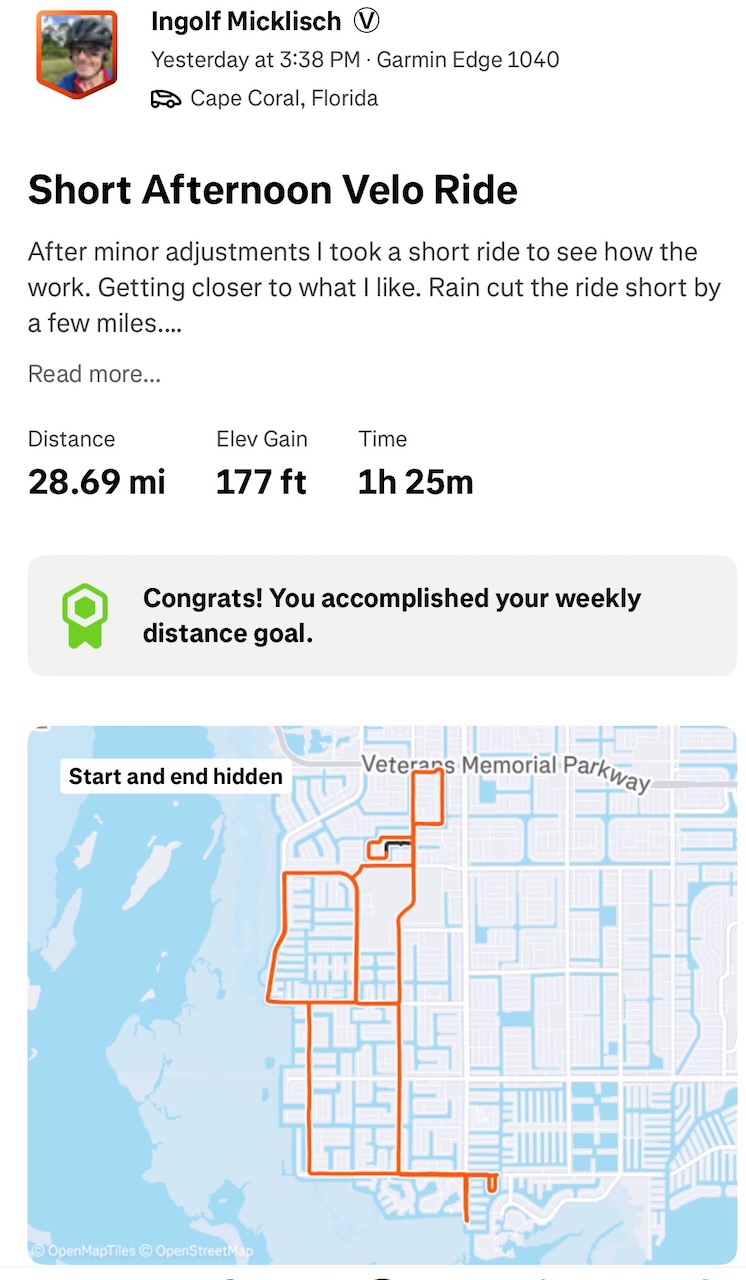Click the green weekly goal badge icon
Viewport: 746px width, 1280px height.
tap(84, 615)
